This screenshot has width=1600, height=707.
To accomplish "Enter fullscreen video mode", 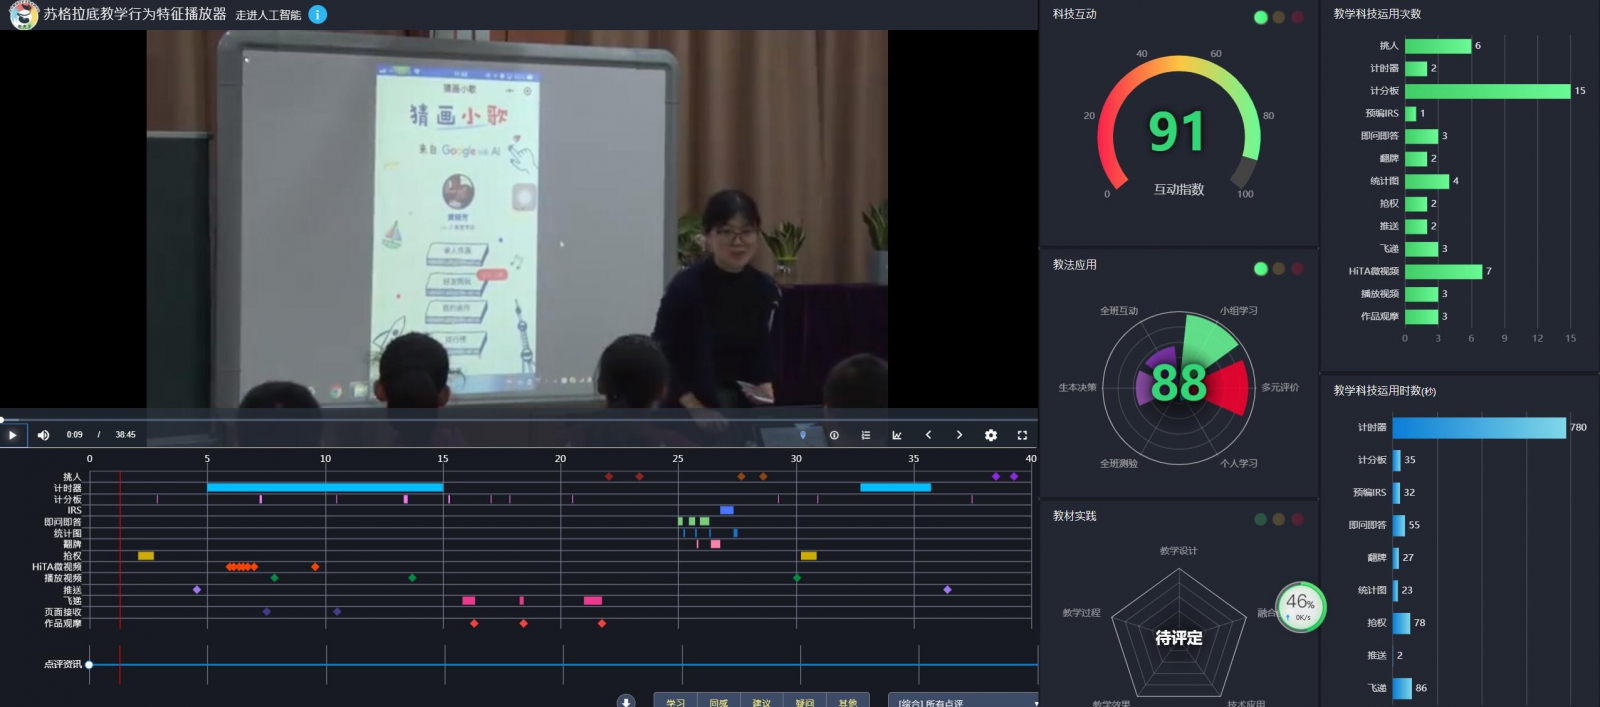I will click(x=1022, y=435).
